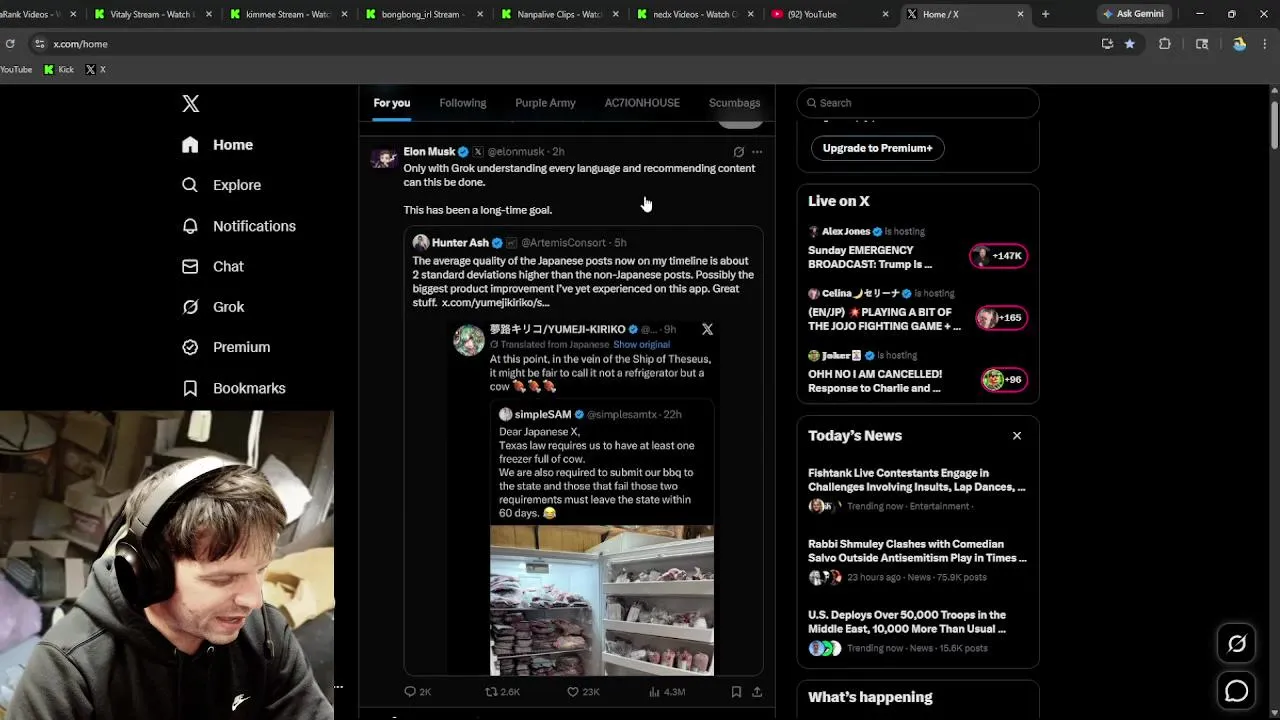Switch to the Scumbags tab
Image resolution: width=1280 pixels, height=720 pixels.
[x=734, y=103]
